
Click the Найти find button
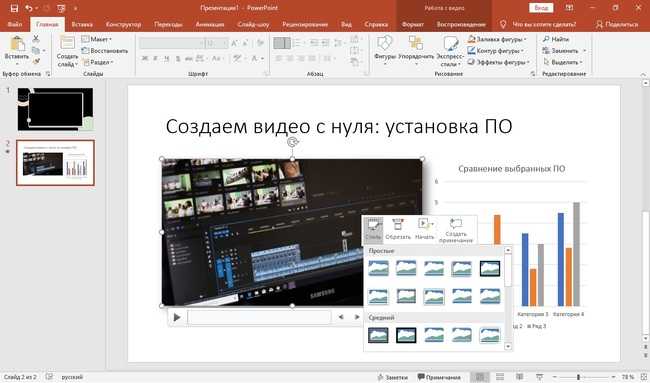[x=556, y=39]
